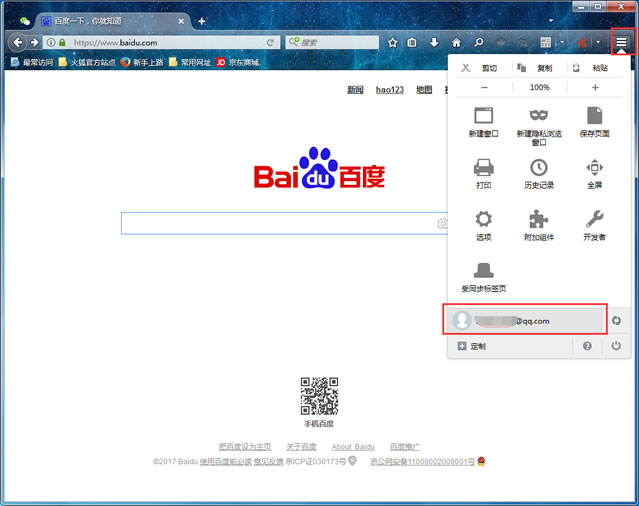Open the hao123 link
The image size is (639, 506).
pyautogui.click(x=390, y=90)
